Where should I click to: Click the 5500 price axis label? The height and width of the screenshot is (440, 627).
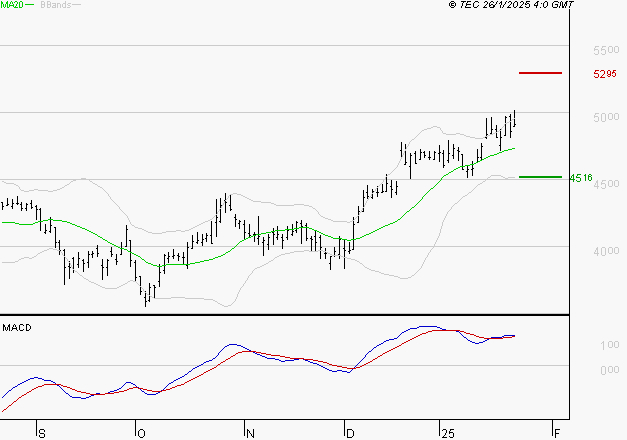tap(606, 50)
